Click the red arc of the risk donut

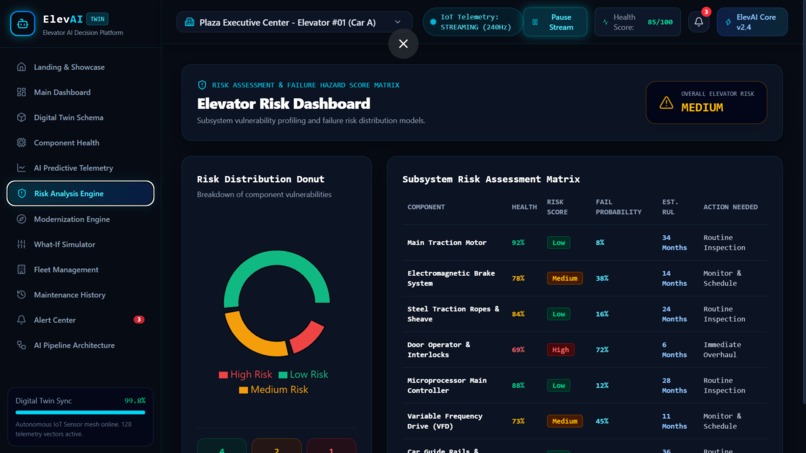[309, 336]
